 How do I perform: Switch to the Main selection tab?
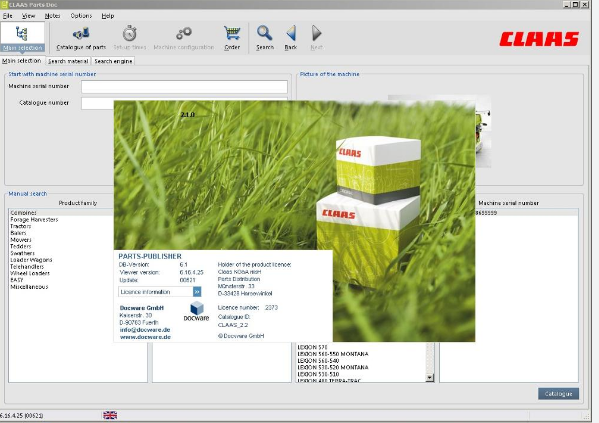[x=22, y=61]
